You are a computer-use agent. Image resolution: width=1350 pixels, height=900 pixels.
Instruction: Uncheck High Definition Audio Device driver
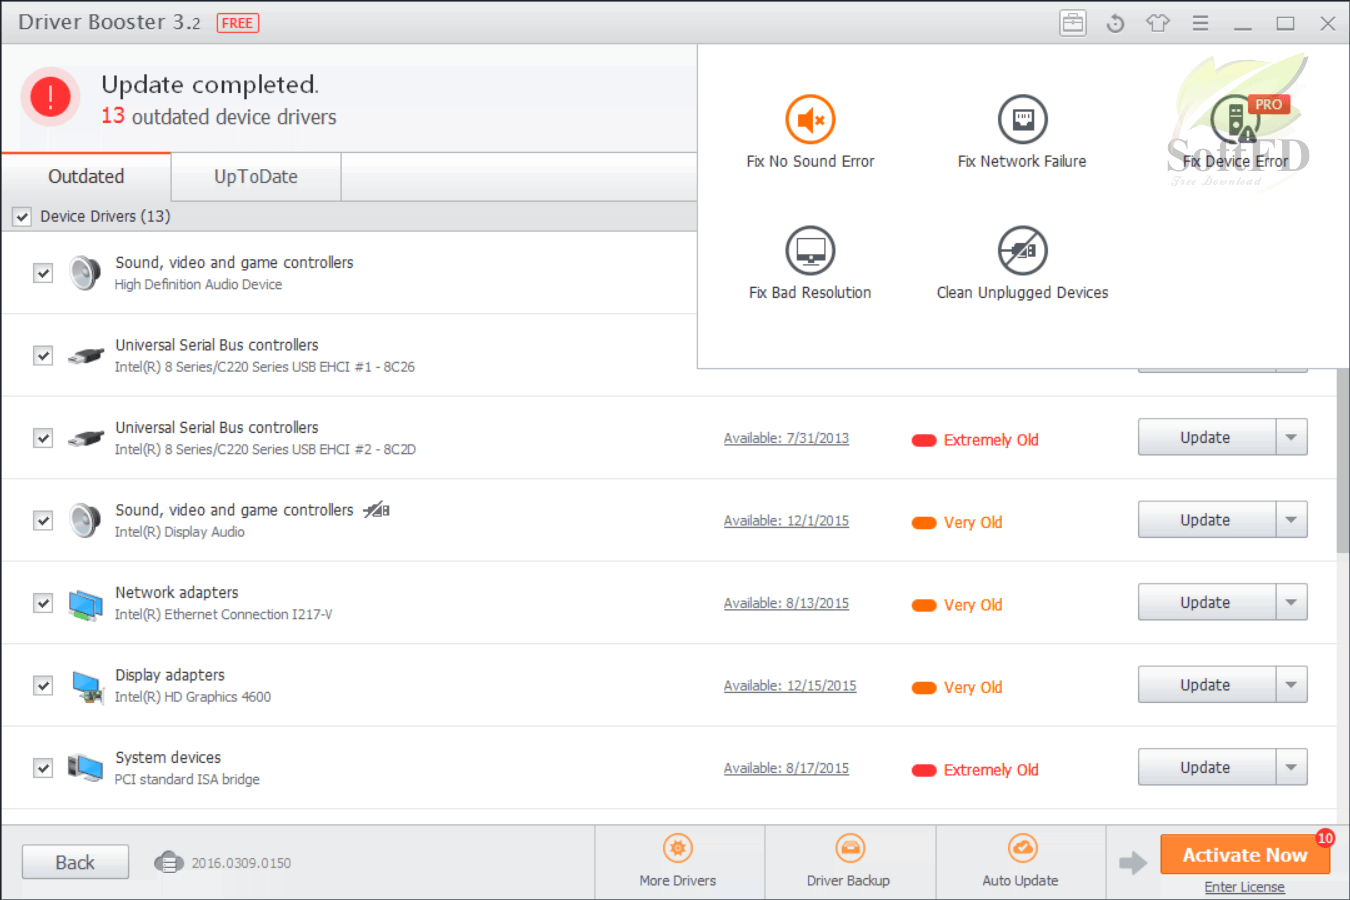click(43, 273)
